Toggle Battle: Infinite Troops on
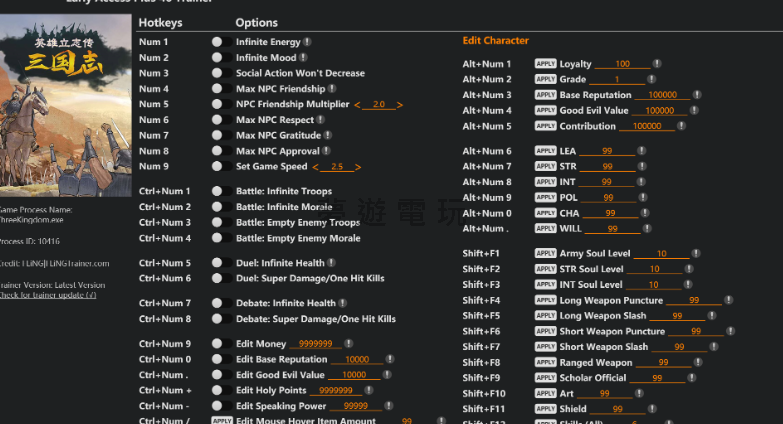 (x=217, y=191)
